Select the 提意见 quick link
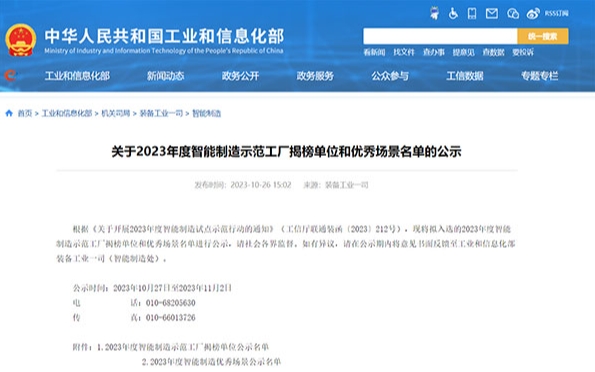Viewport: 595px width, 372px height. [463, 52]
